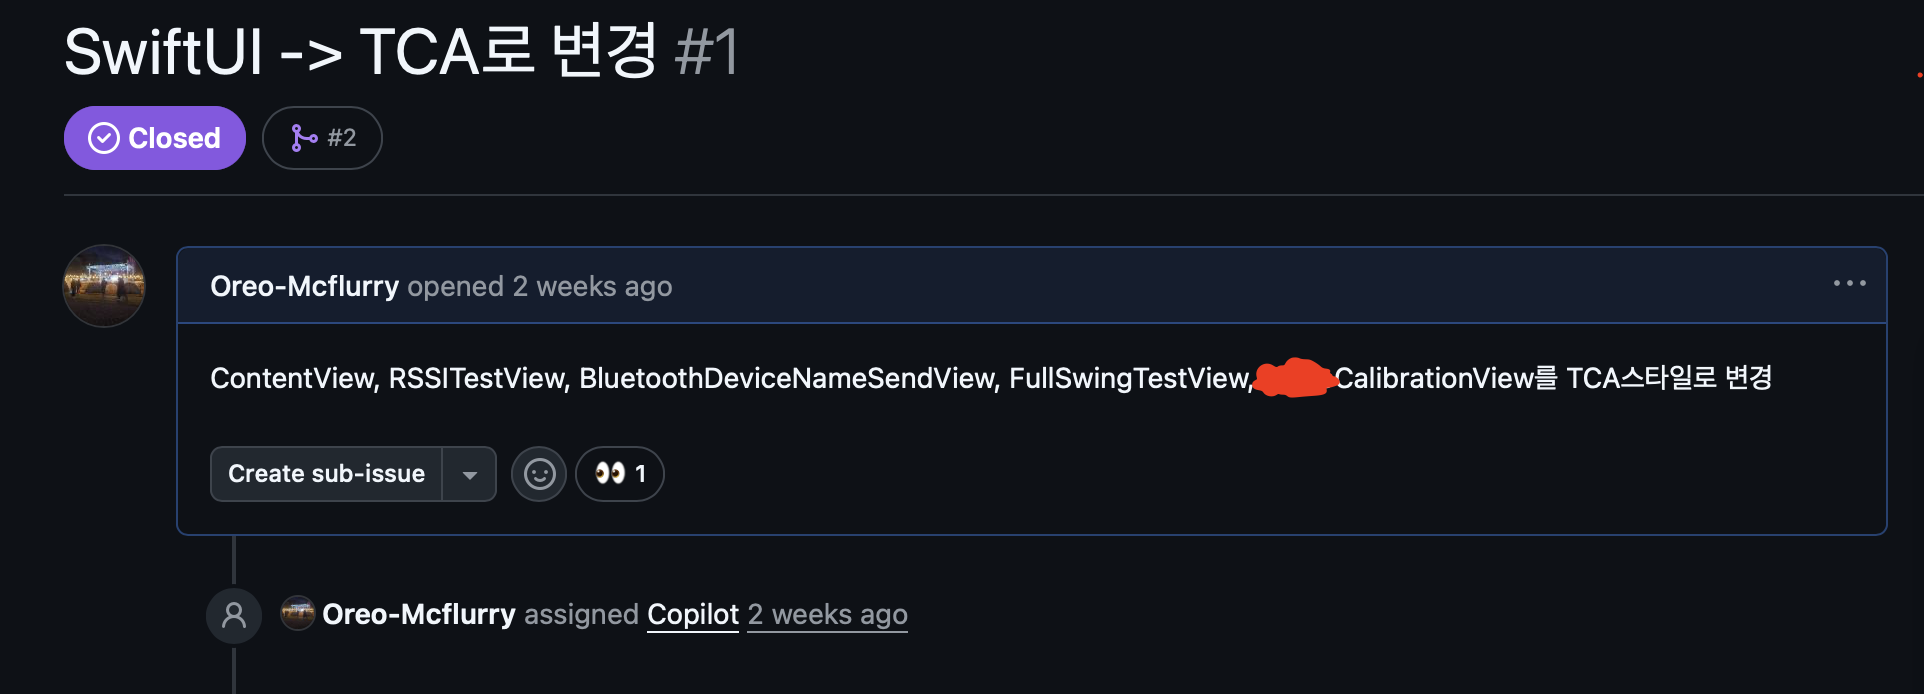Click the 'opened 2 weeks ago' timestamp
The image size is (1924, 694).
(x=540, y=286)
